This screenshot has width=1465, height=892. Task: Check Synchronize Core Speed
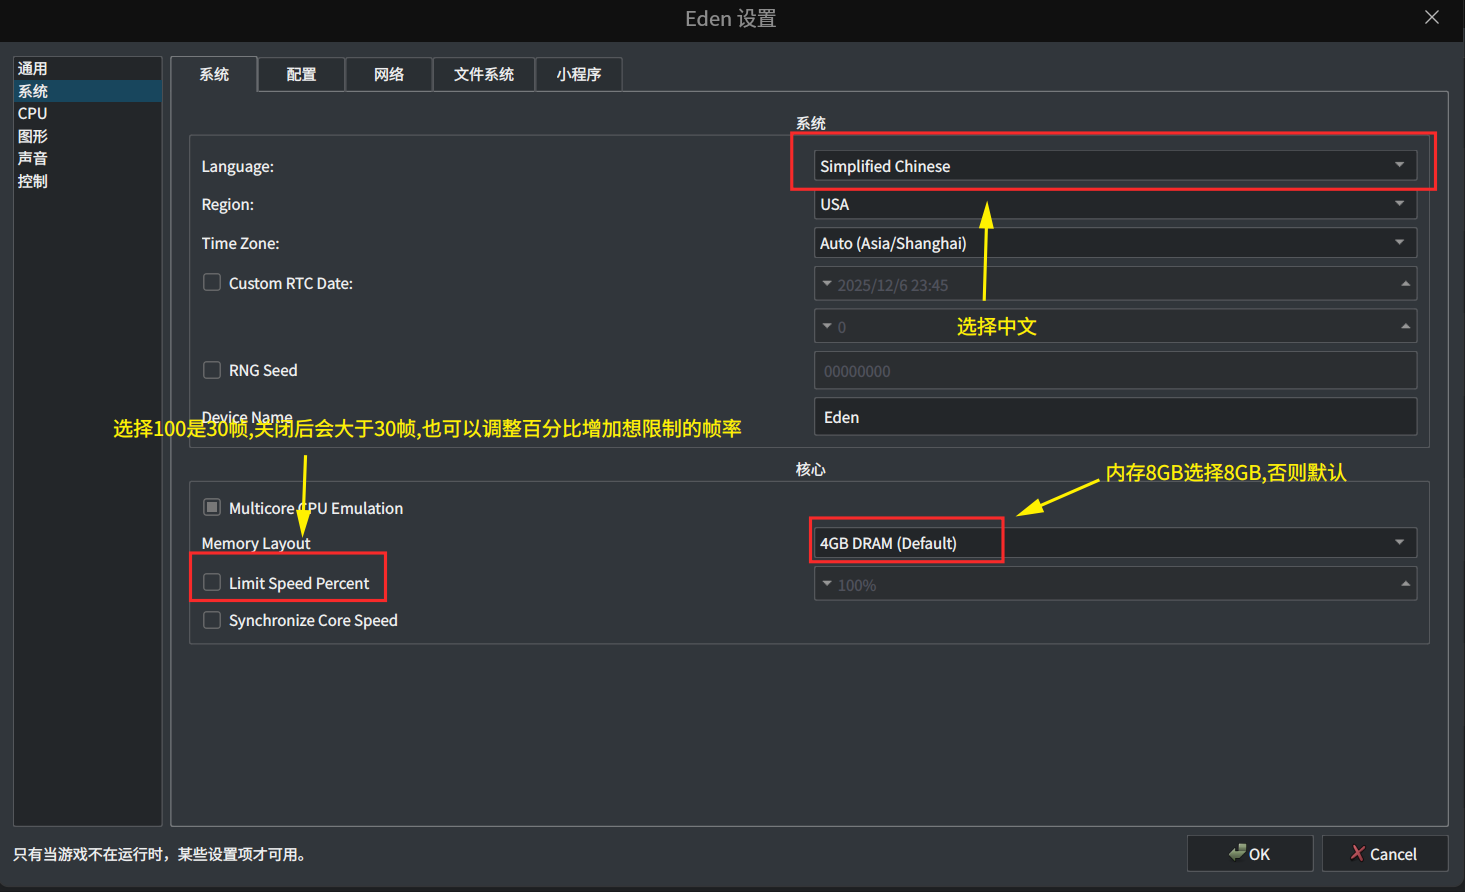pyautogui.click(x=212, y=620)
